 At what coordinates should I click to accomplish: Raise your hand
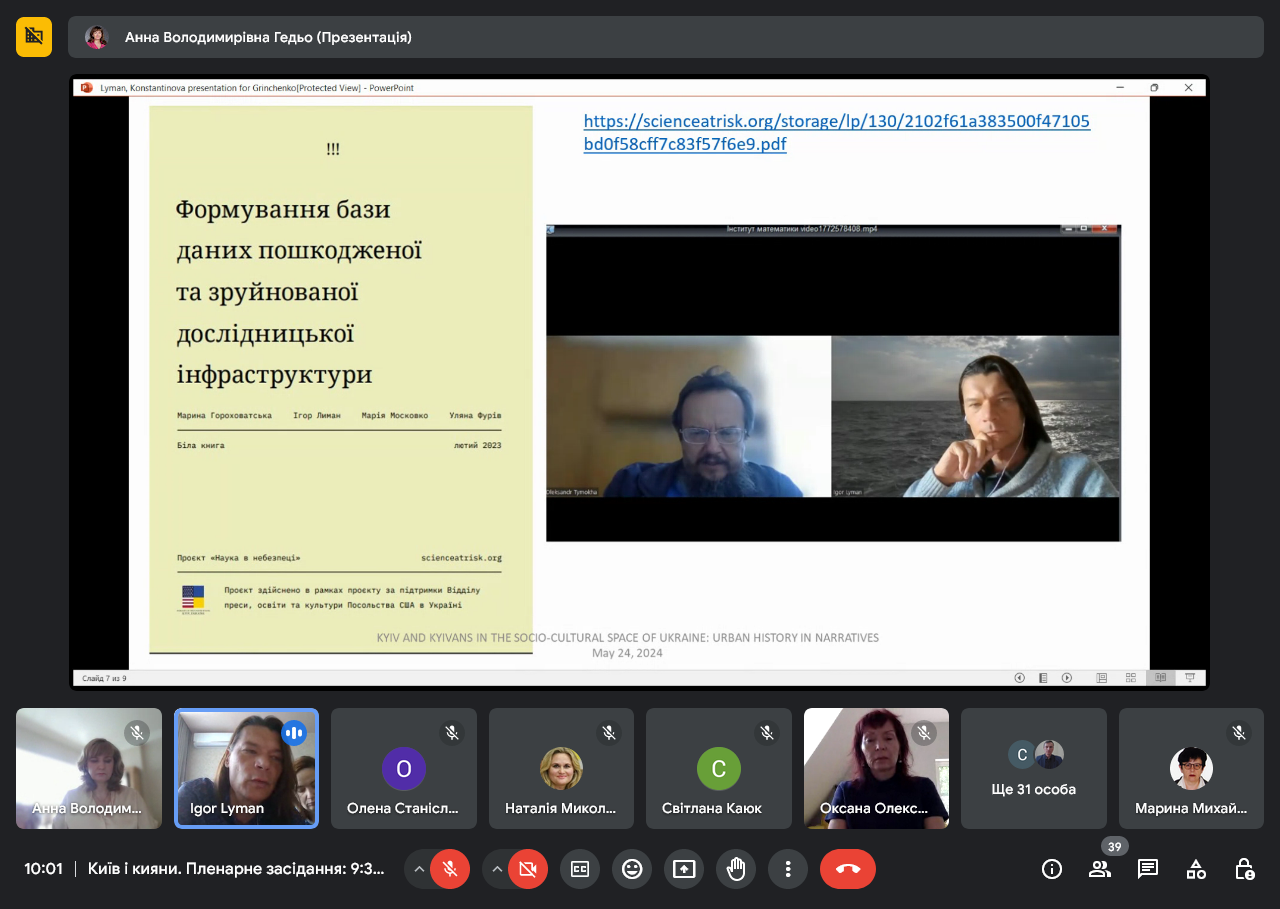pyautogui.click(x=736, y=869)
